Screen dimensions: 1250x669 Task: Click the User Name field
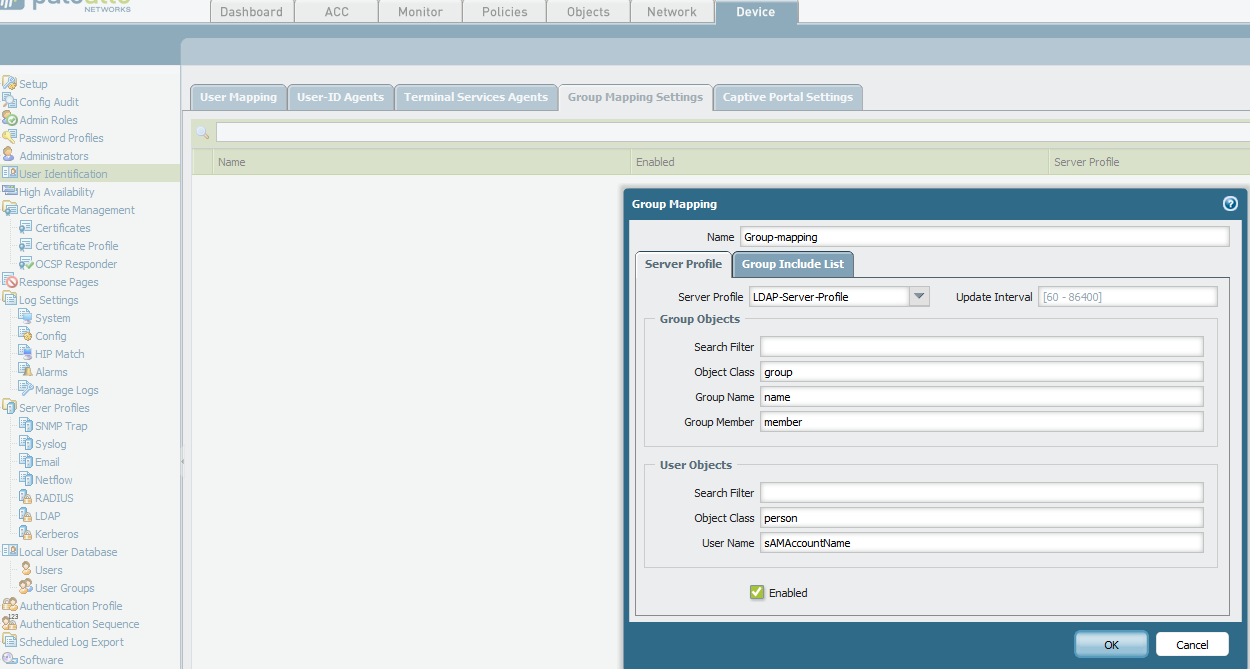tap(981, 542)
